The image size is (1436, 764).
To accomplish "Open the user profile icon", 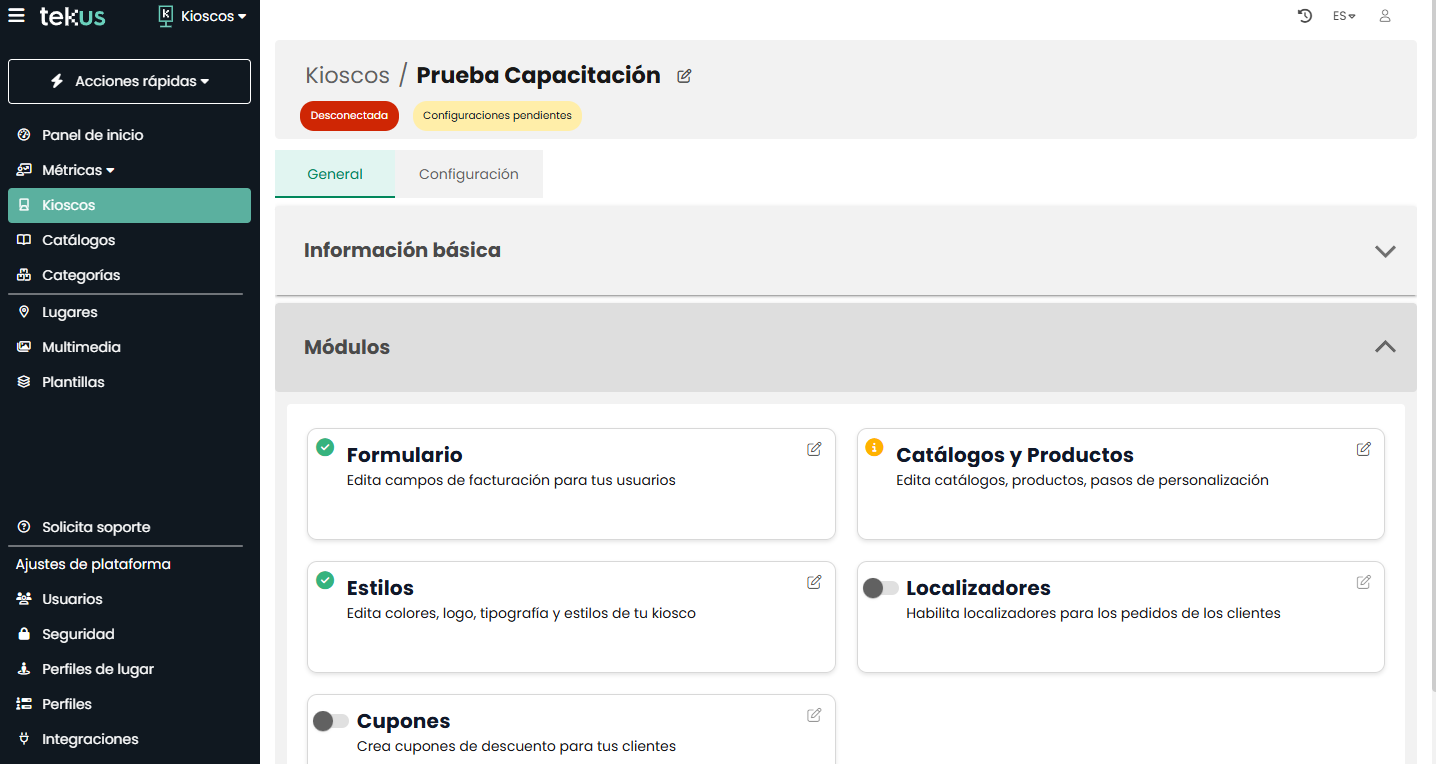I will pyautogui.click(x=1385, y=16).
